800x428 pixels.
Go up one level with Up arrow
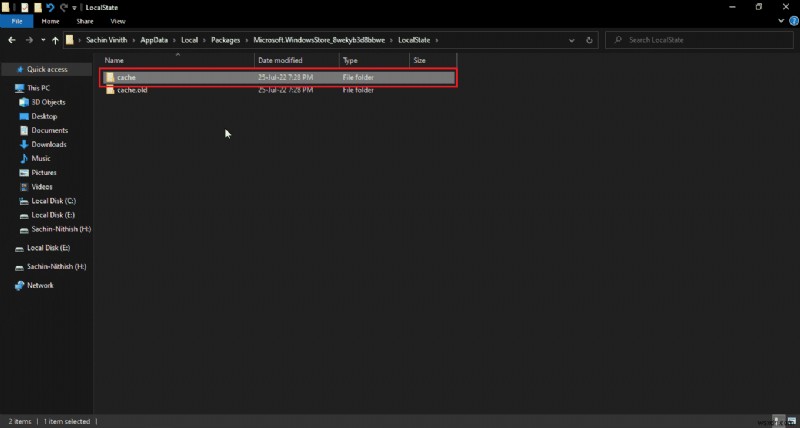[55, 40]
